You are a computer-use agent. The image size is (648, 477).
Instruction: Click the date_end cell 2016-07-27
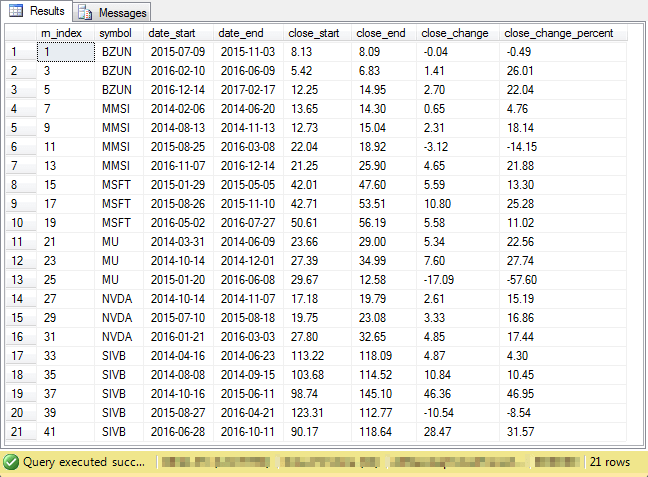(248, 223)
